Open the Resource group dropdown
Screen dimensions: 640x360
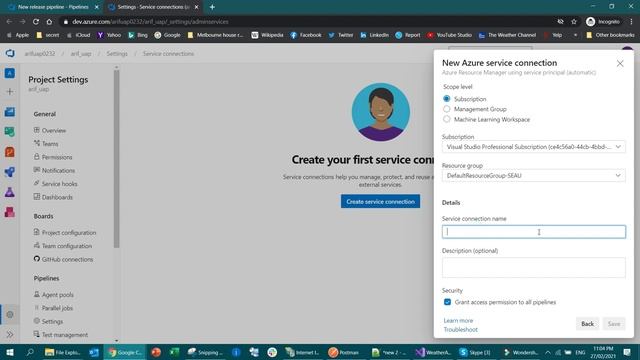coord(533,176)
